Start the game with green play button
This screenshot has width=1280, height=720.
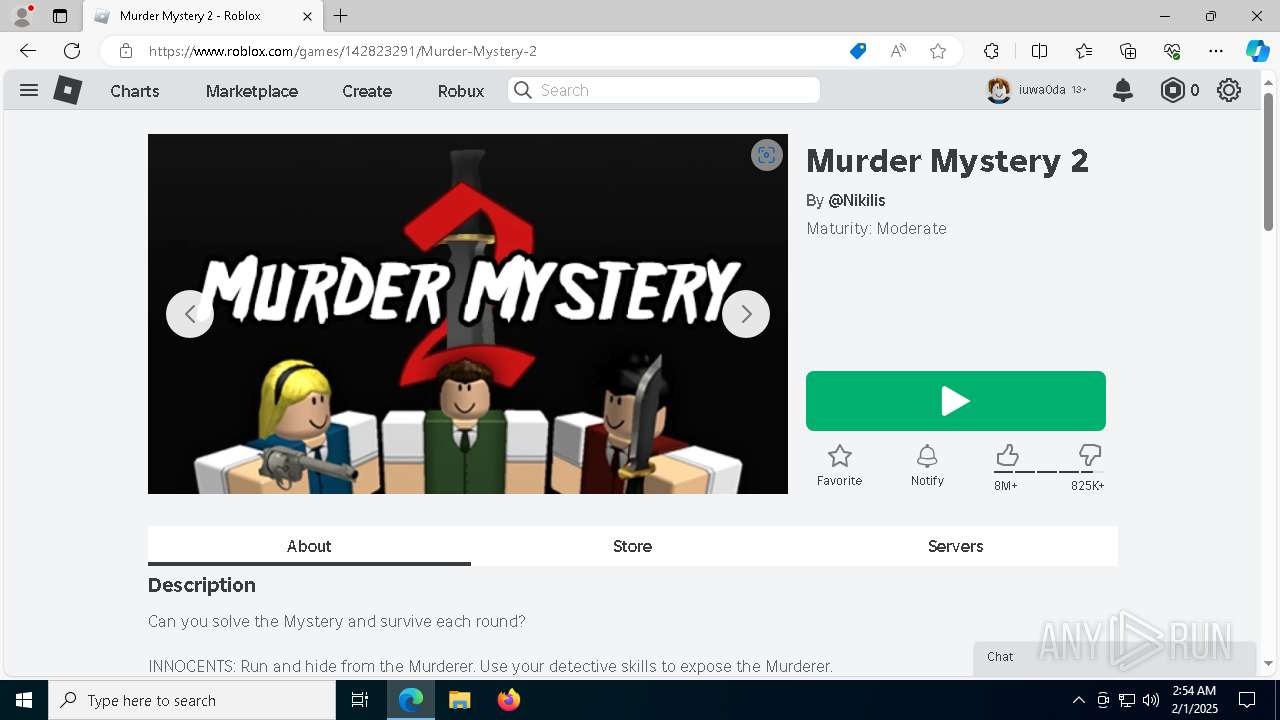(x=956, y=401)
